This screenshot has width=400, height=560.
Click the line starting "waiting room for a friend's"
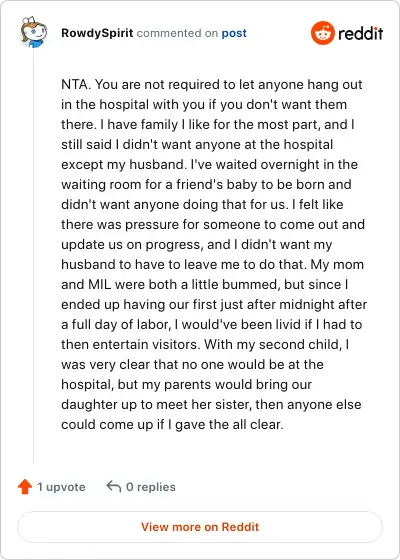tap(206, 185)
